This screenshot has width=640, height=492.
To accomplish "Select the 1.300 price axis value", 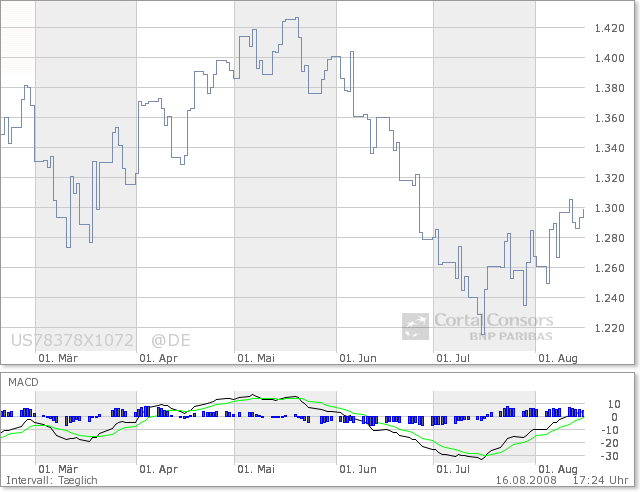I will pos(610,208).
